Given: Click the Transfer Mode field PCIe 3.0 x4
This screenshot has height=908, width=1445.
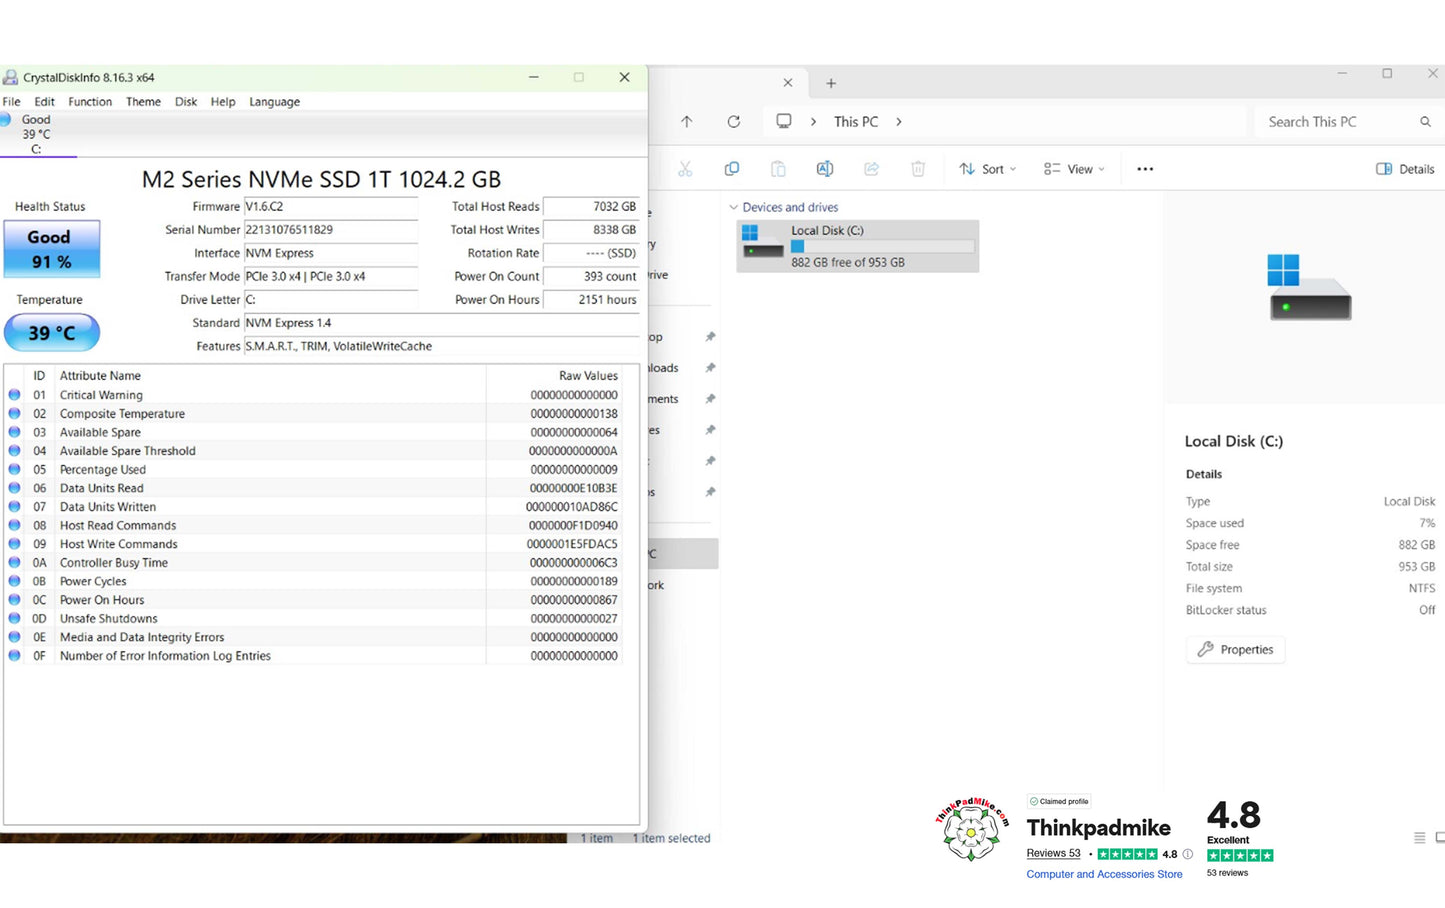Looking at the screenshot, I should pyautogui.click(x=331, y=277).
